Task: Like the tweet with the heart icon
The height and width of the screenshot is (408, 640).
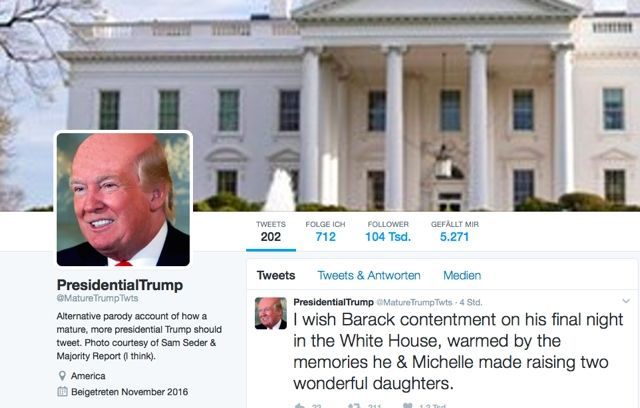Action: [407, 406]
